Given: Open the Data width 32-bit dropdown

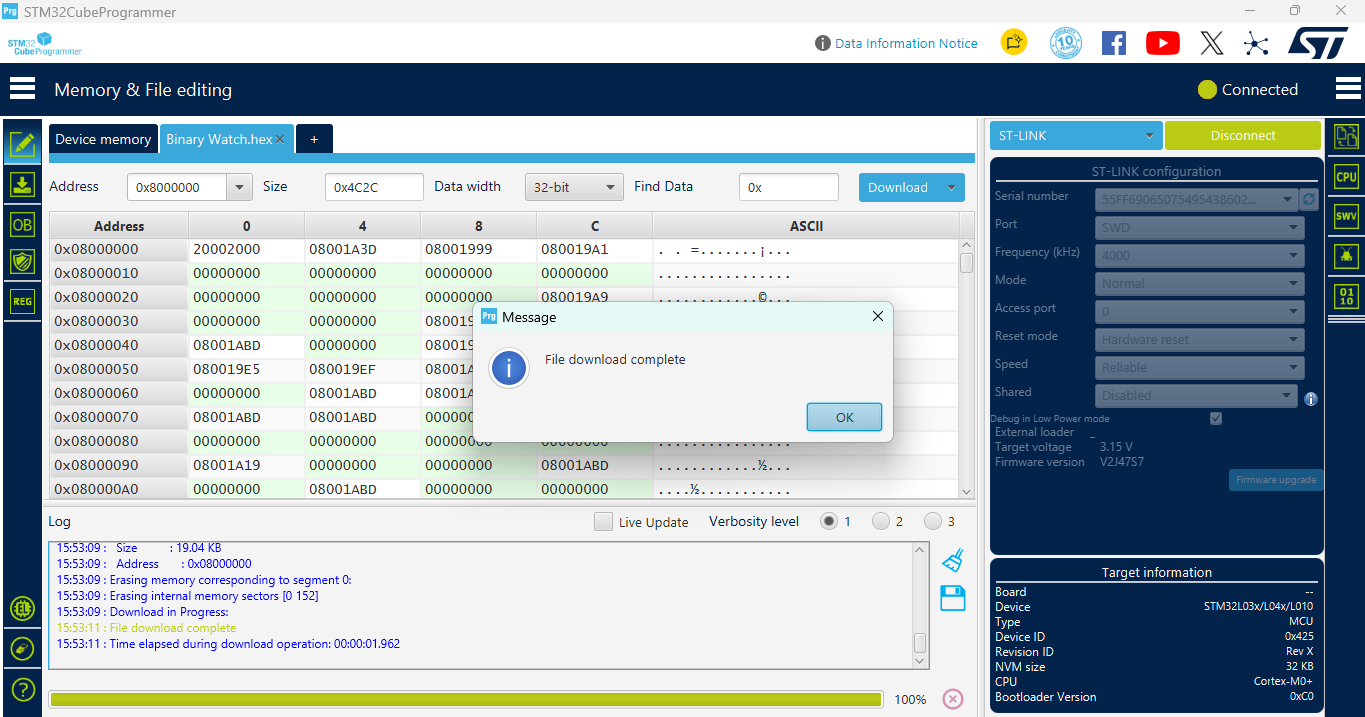Looking at the screenshot, I should pyautogui.click(x=574, y=187).
